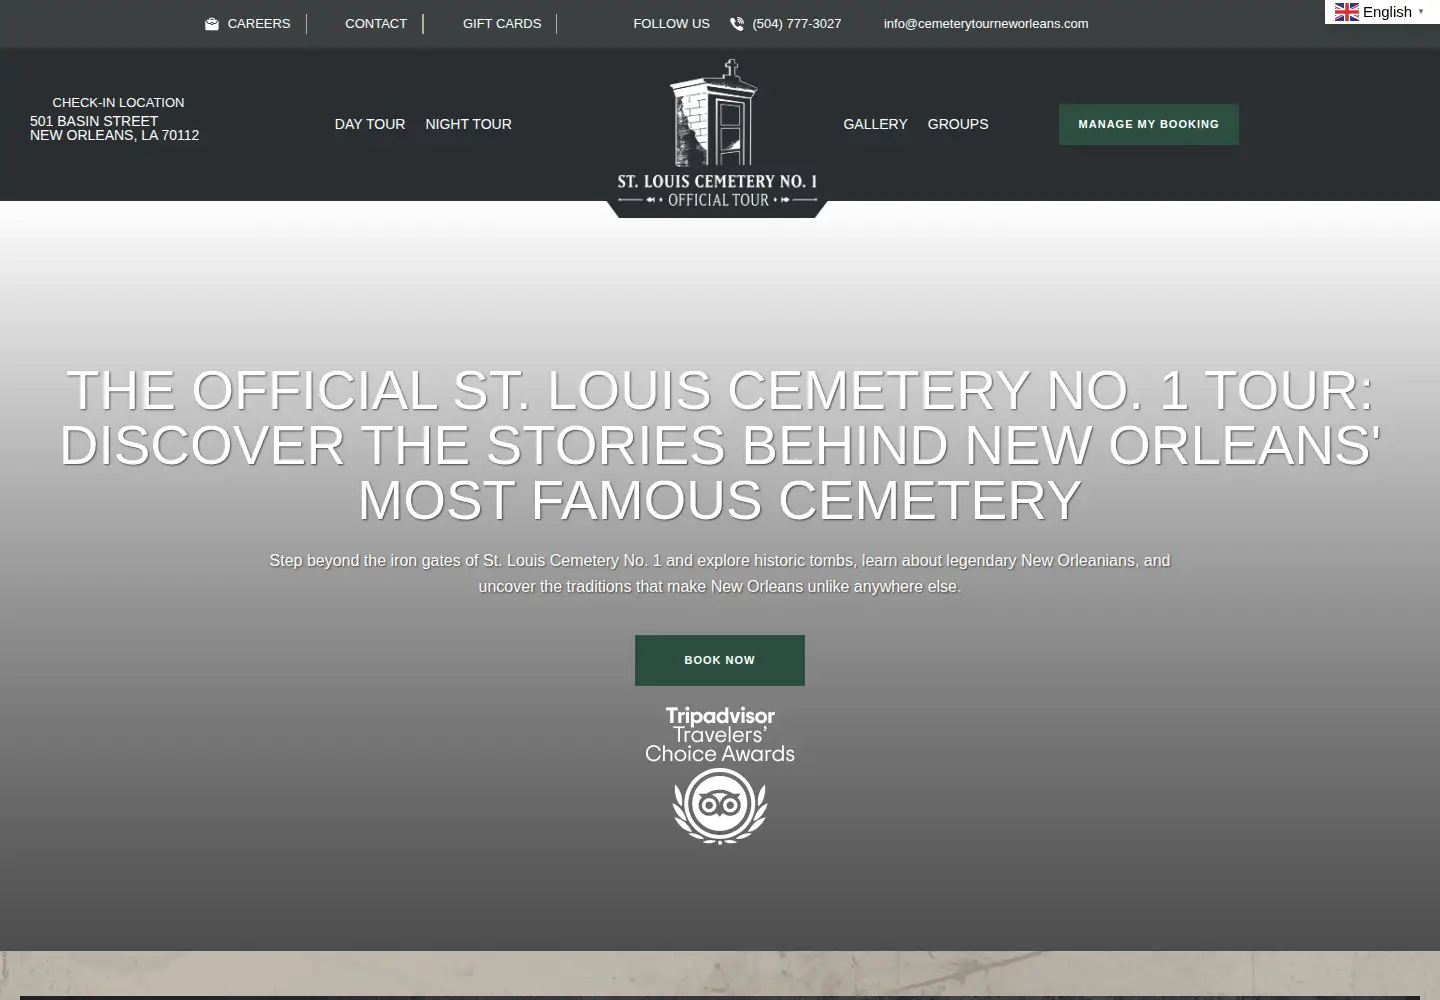This screenshot has width=1440, height=1000.
Task: Click the Tripadvisor Travelers' Choice Awards text
Action: tap(720, 735)
